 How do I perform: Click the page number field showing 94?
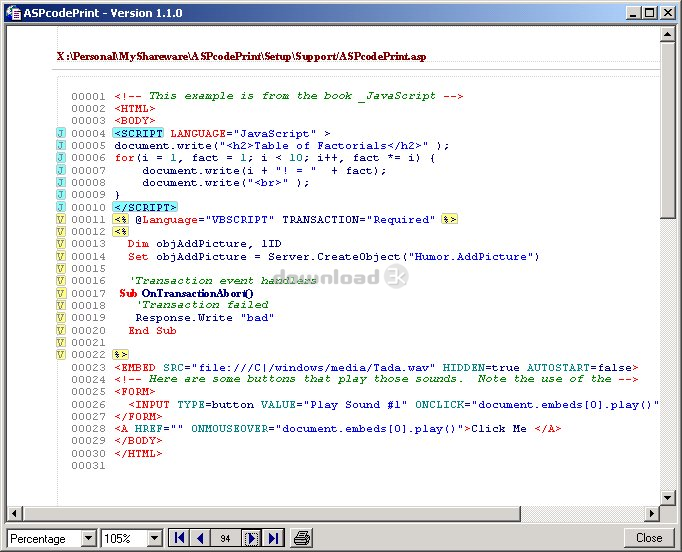click(x=226, y=538)
